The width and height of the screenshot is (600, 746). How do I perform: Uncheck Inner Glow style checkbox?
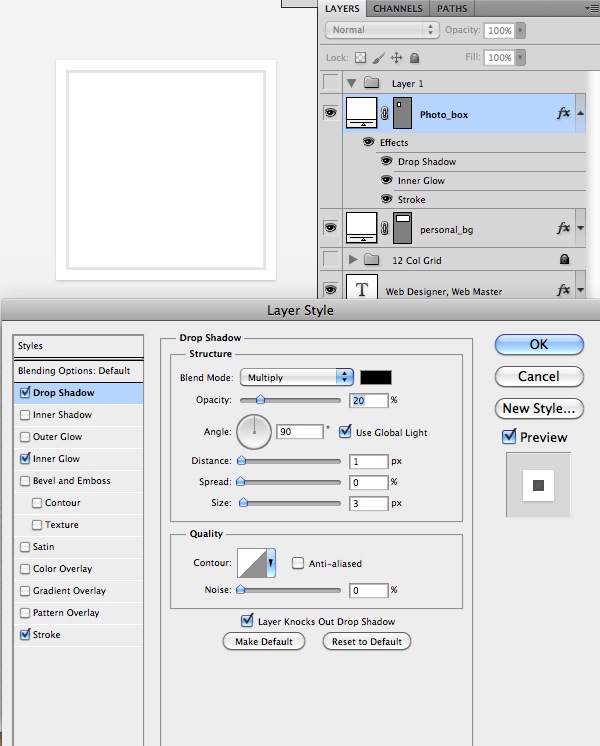(x=25, y=459)
